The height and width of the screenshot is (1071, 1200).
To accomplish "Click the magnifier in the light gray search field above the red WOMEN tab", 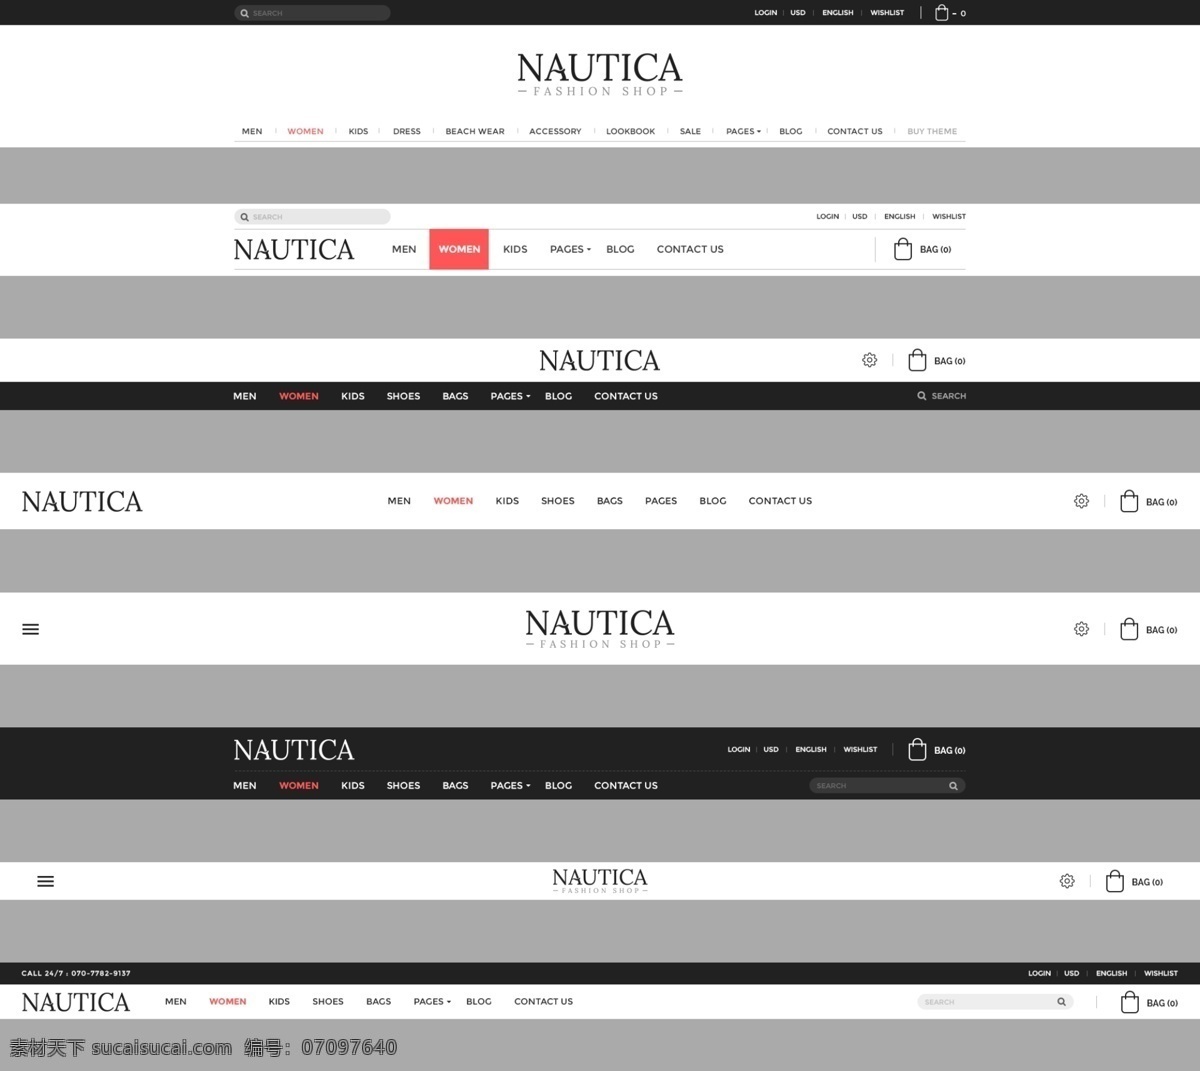I will pyautogui.click(x=244, y=217).
